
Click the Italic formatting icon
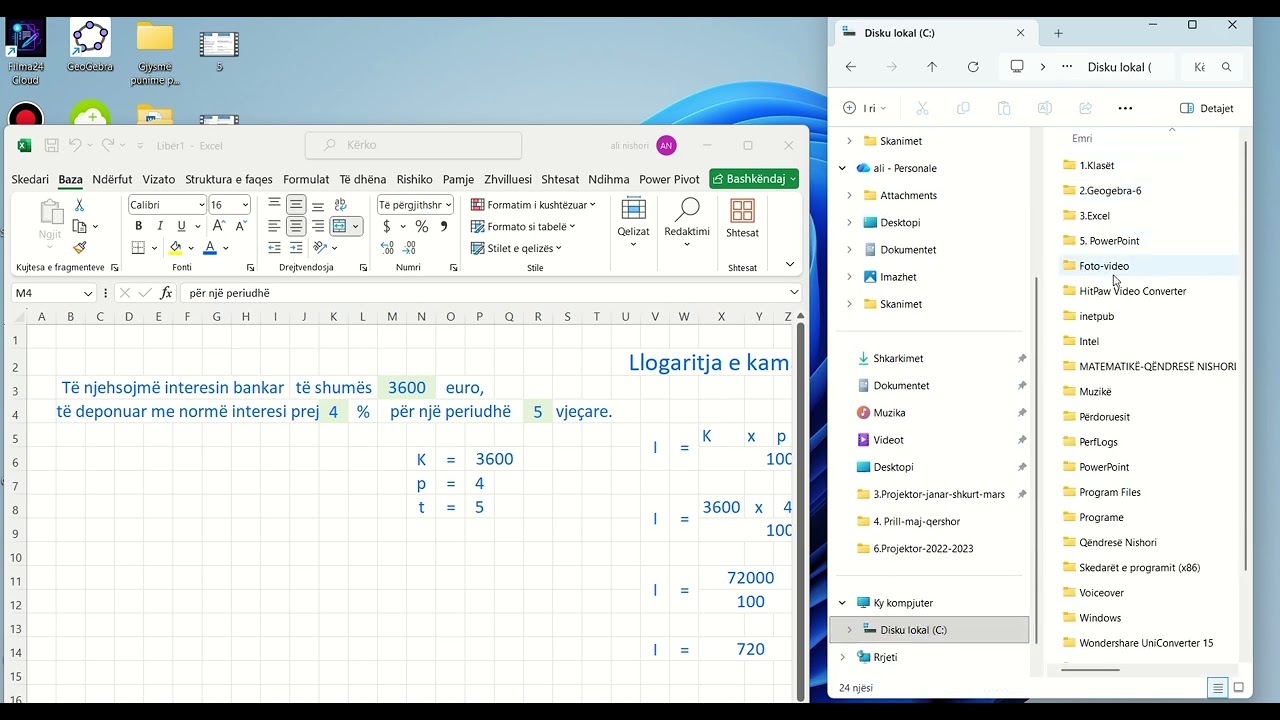tap(160, 226)
